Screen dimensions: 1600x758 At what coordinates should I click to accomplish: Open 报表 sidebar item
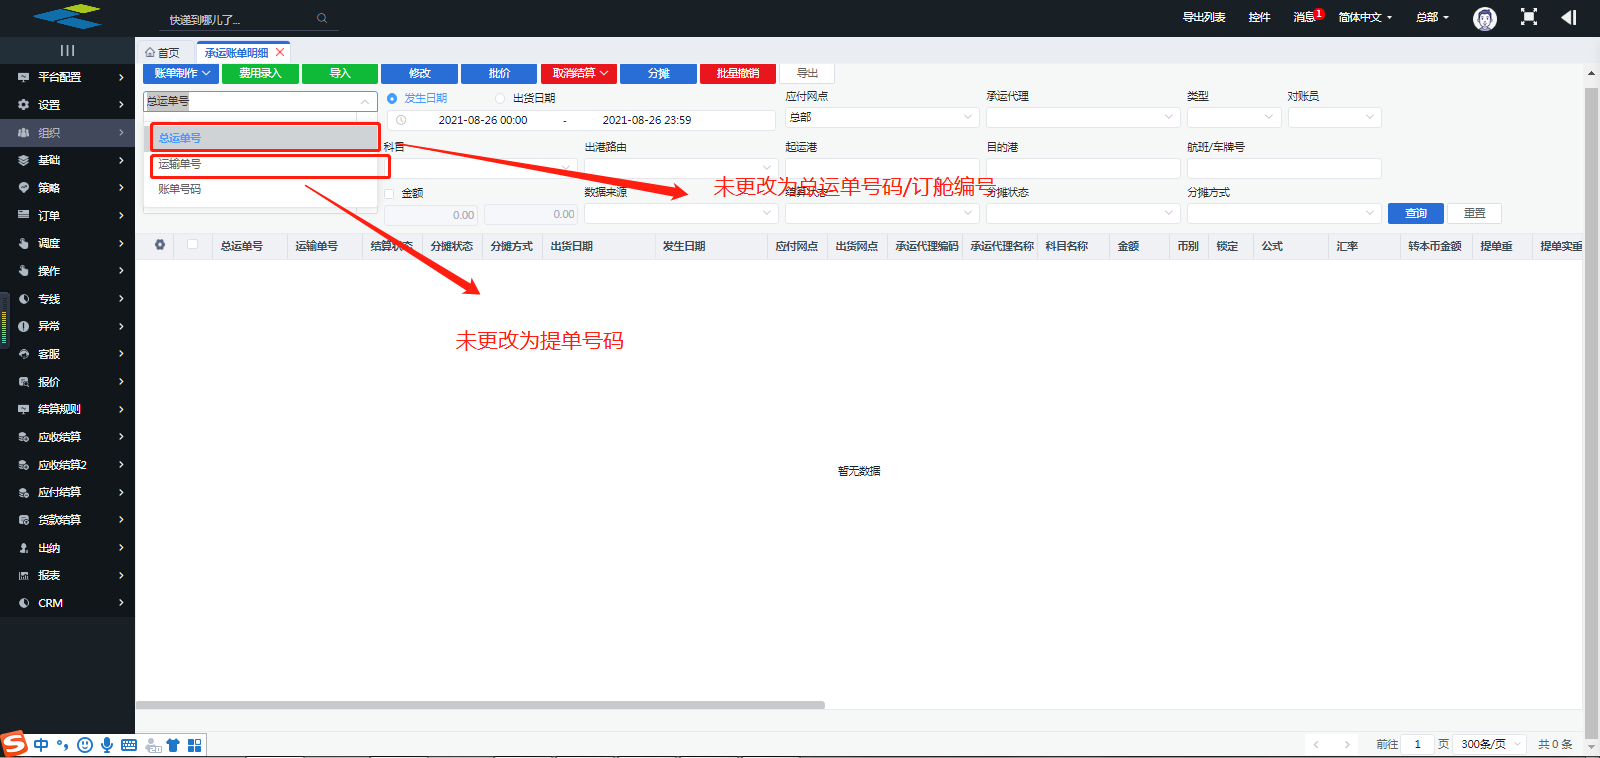67,575
